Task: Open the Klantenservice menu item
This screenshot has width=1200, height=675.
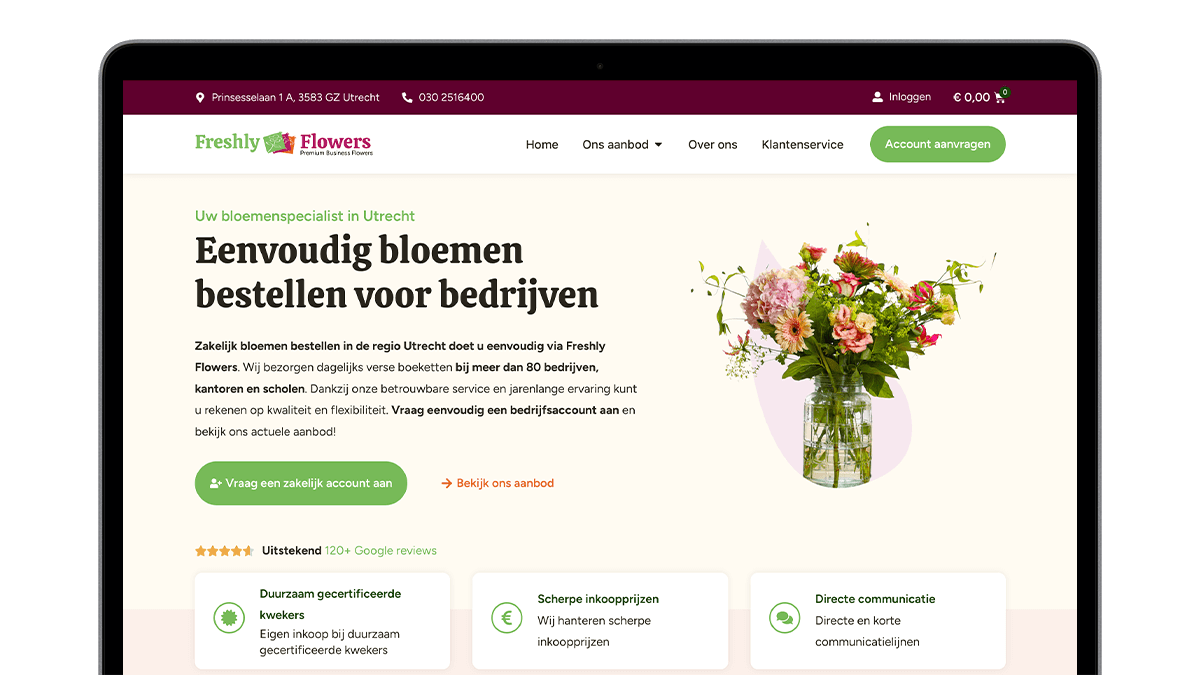Action: (x=803, y=145)
